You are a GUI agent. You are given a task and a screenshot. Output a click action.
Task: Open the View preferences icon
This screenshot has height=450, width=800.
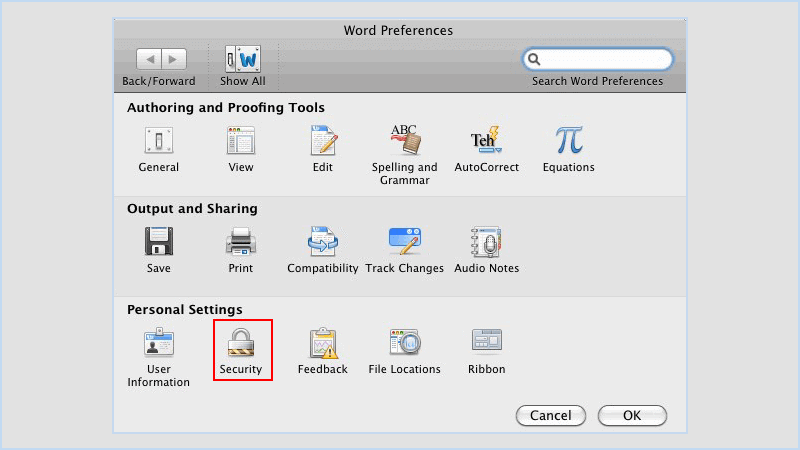tap(241, 140)
